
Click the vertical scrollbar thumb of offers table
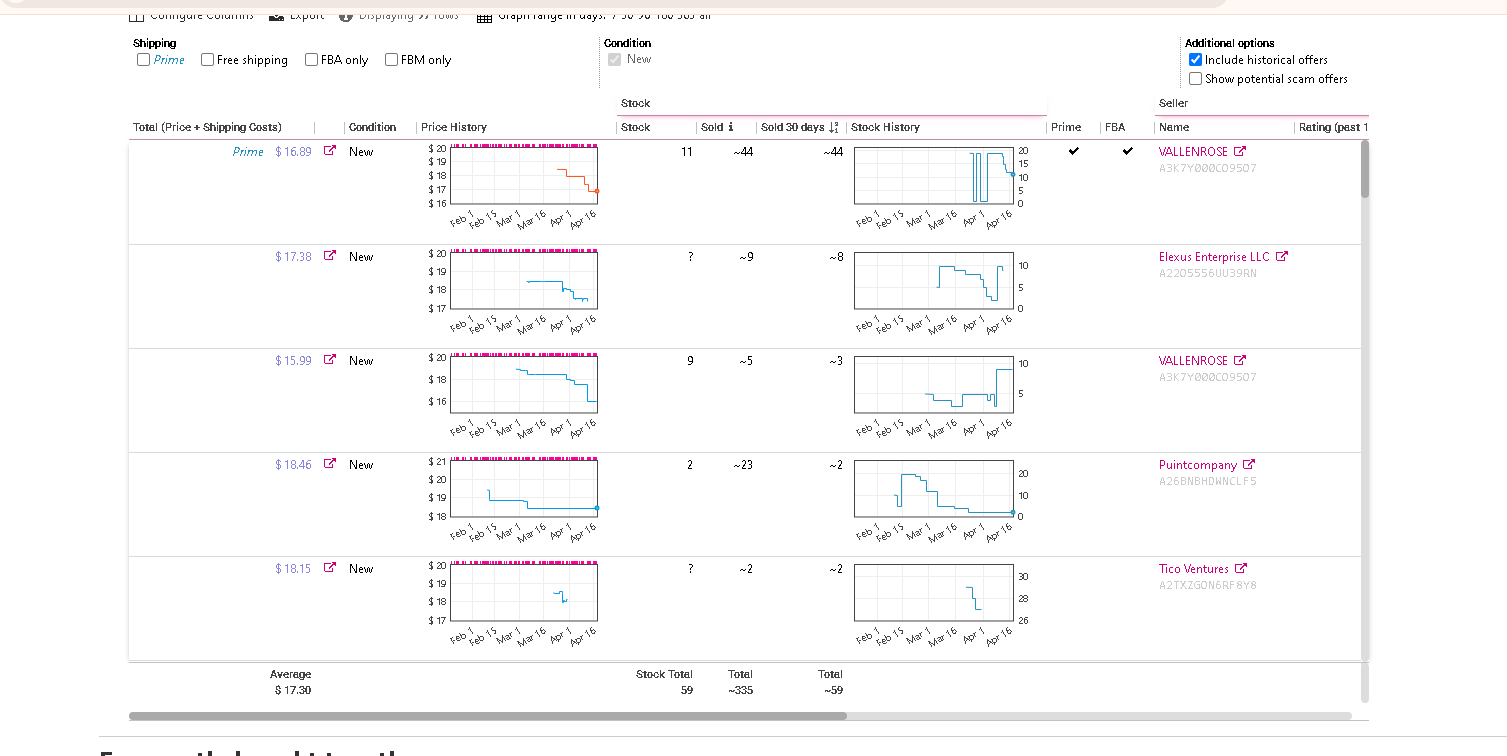pos(1365,170)
